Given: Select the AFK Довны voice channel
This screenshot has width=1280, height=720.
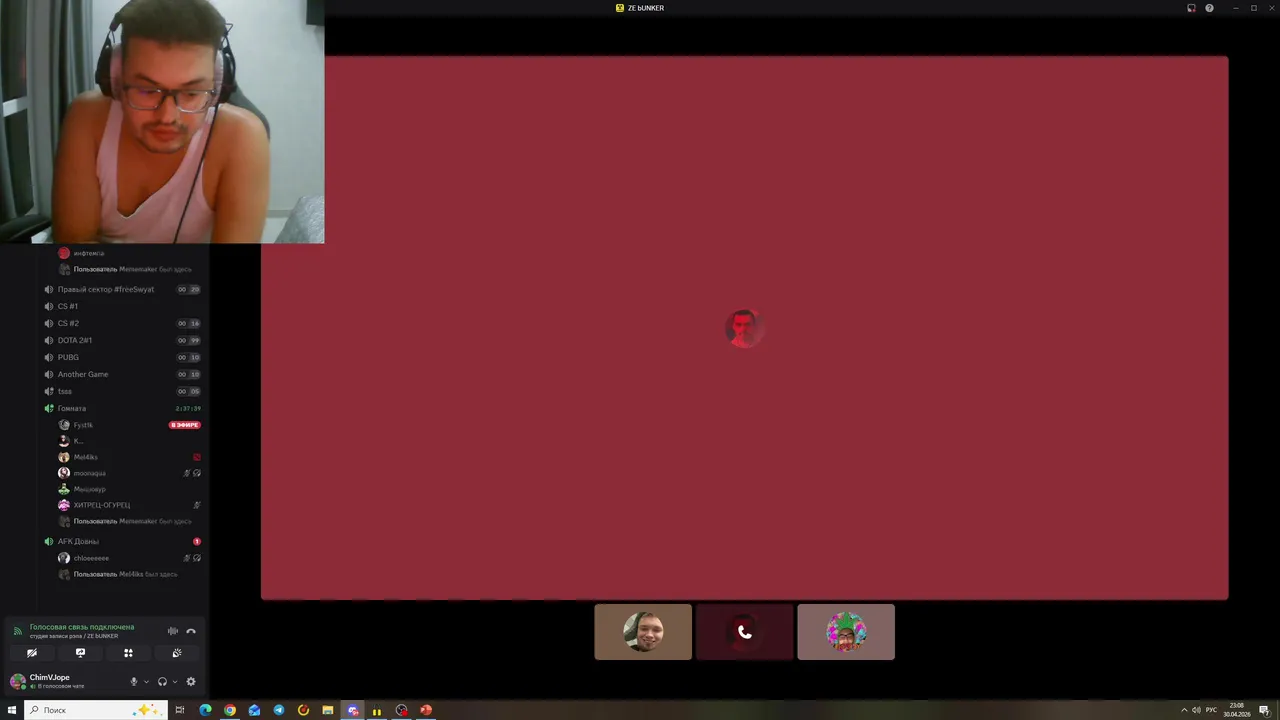Looking at the screenshot, I should (123, 541).
